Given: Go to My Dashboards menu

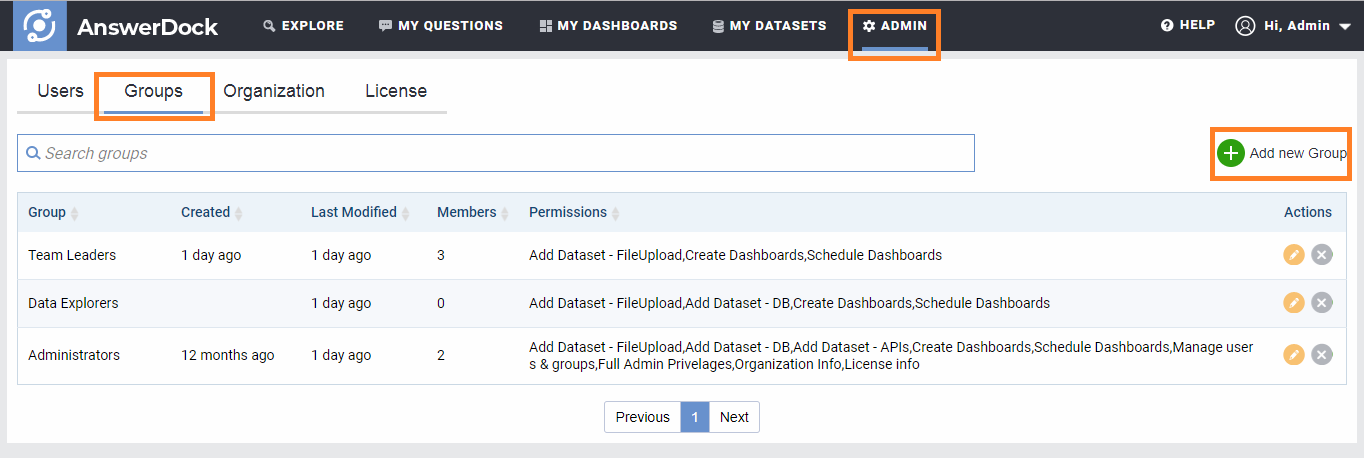Looking at the screenshot, I should (608, 26).
